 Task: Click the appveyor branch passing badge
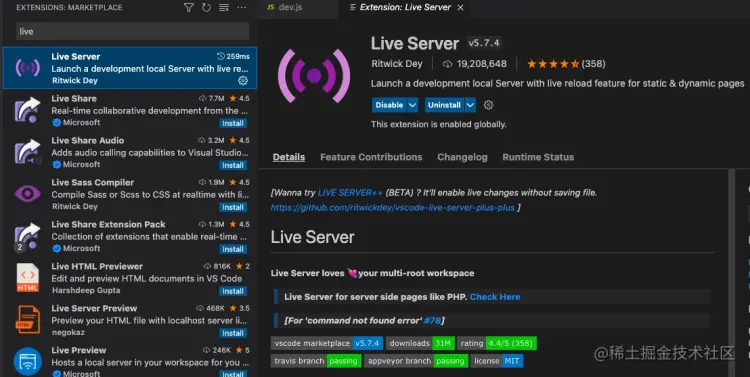[416, 361]
